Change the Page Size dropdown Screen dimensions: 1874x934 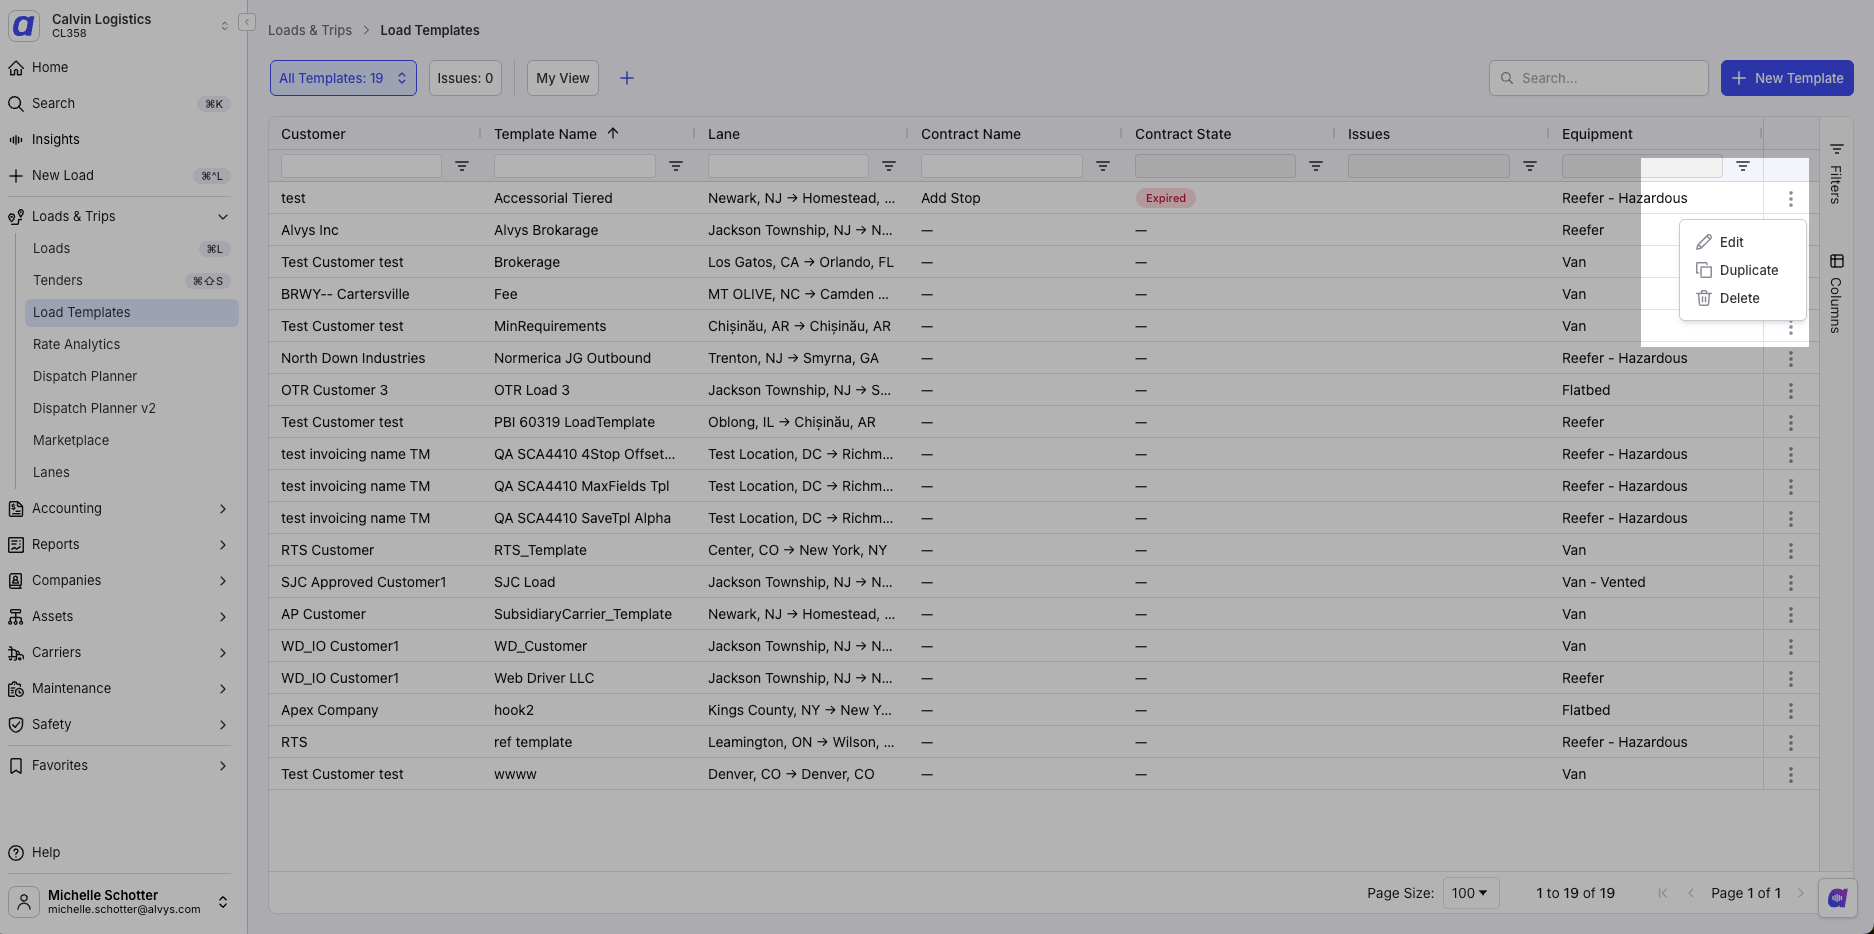[x=1470, y=893]
